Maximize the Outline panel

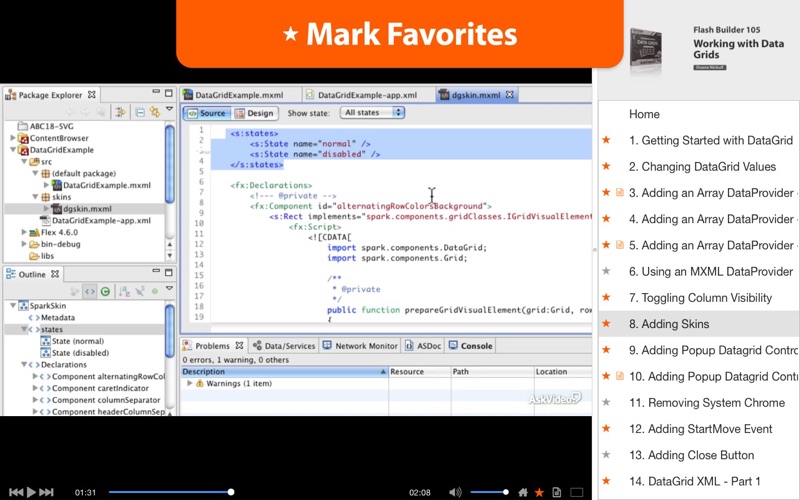(169, 272)
